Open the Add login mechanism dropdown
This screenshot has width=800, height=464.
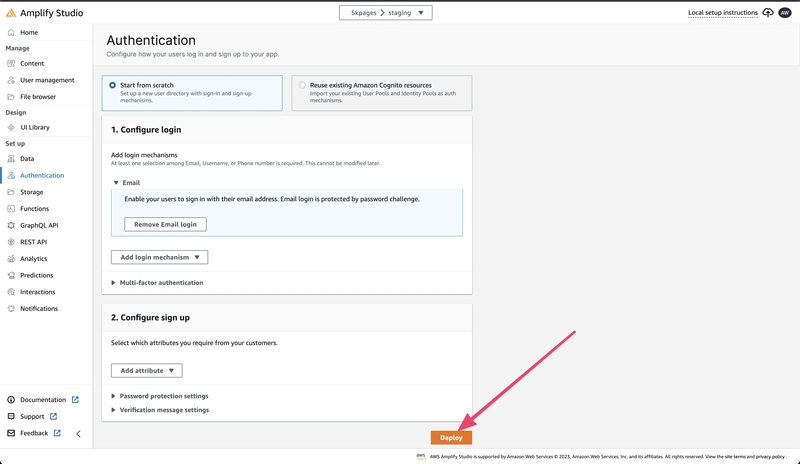pyautogui.click(x=159, y=257)
